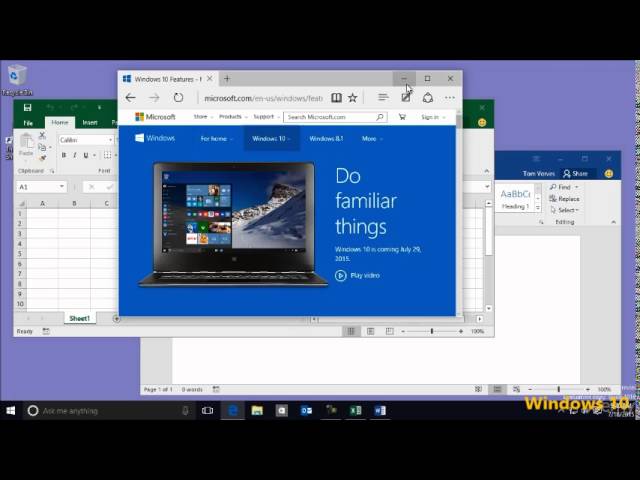Apply the Heading 1 style in Word
The height and width of the screenshot is (480, 640).
[516, 198]
